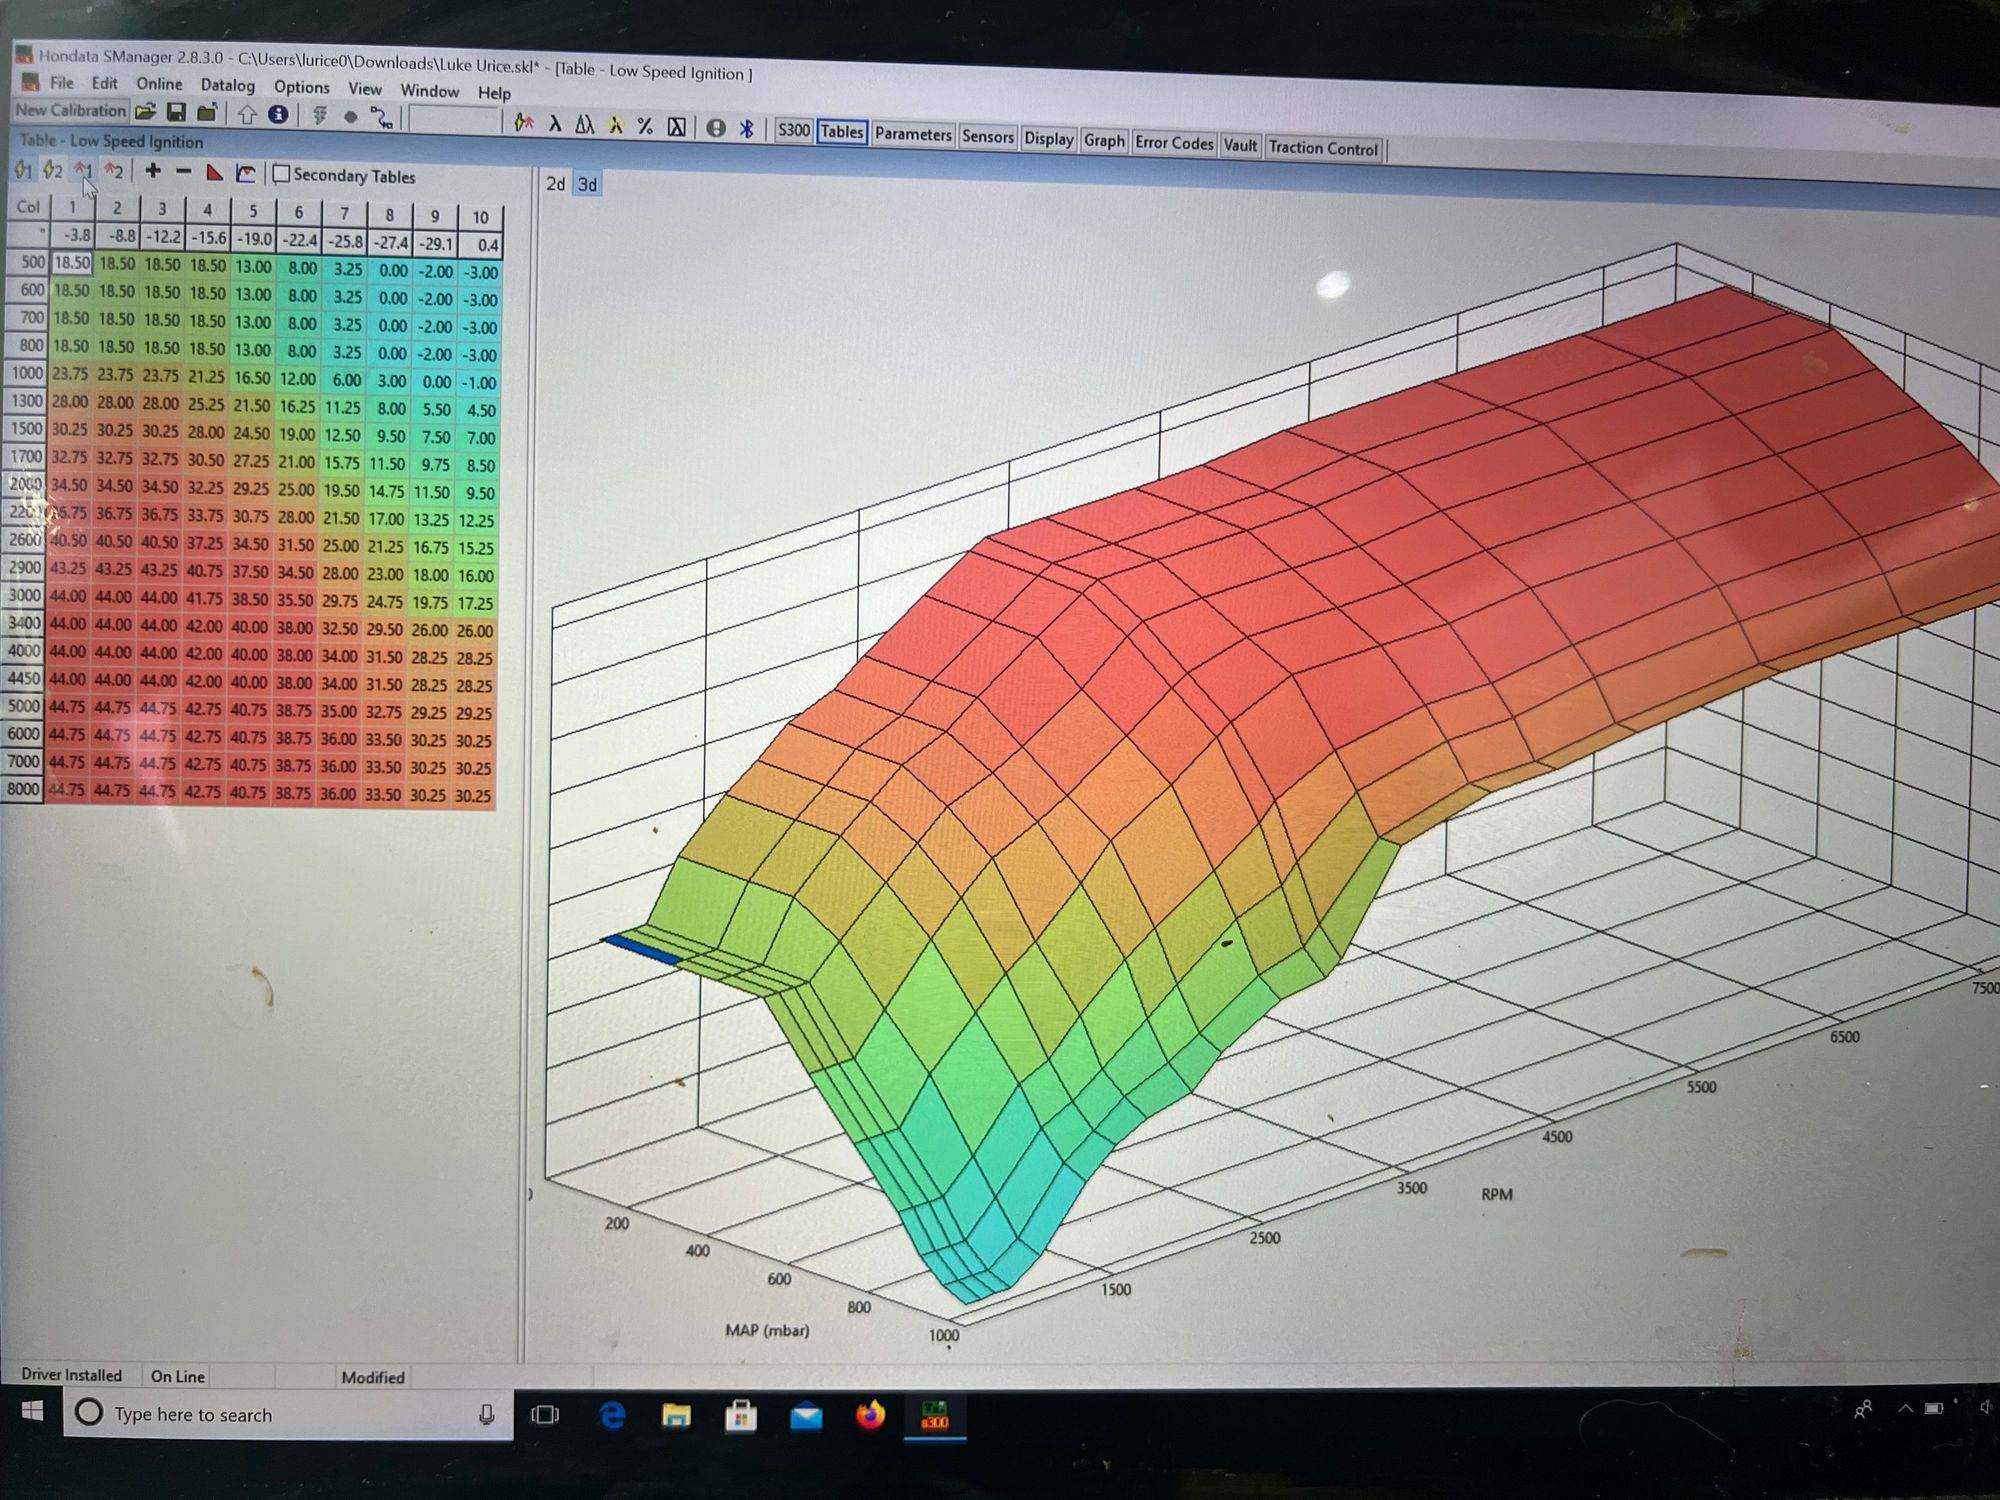The image size is (2000, 1500).
Task: Open the Options menu
Action: coord(301,88)
